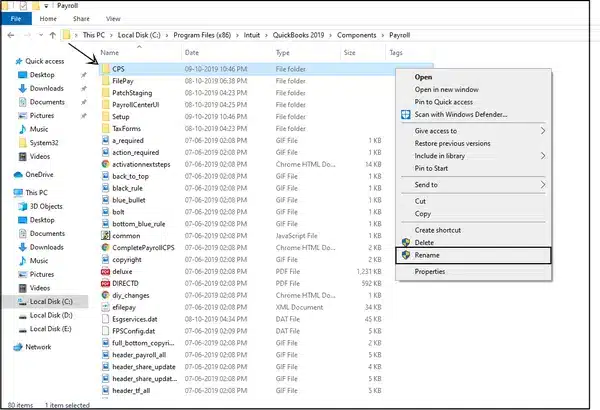Switch to the Share ribbon tab
Screen dimensions: 600x410
click(81, 19)
